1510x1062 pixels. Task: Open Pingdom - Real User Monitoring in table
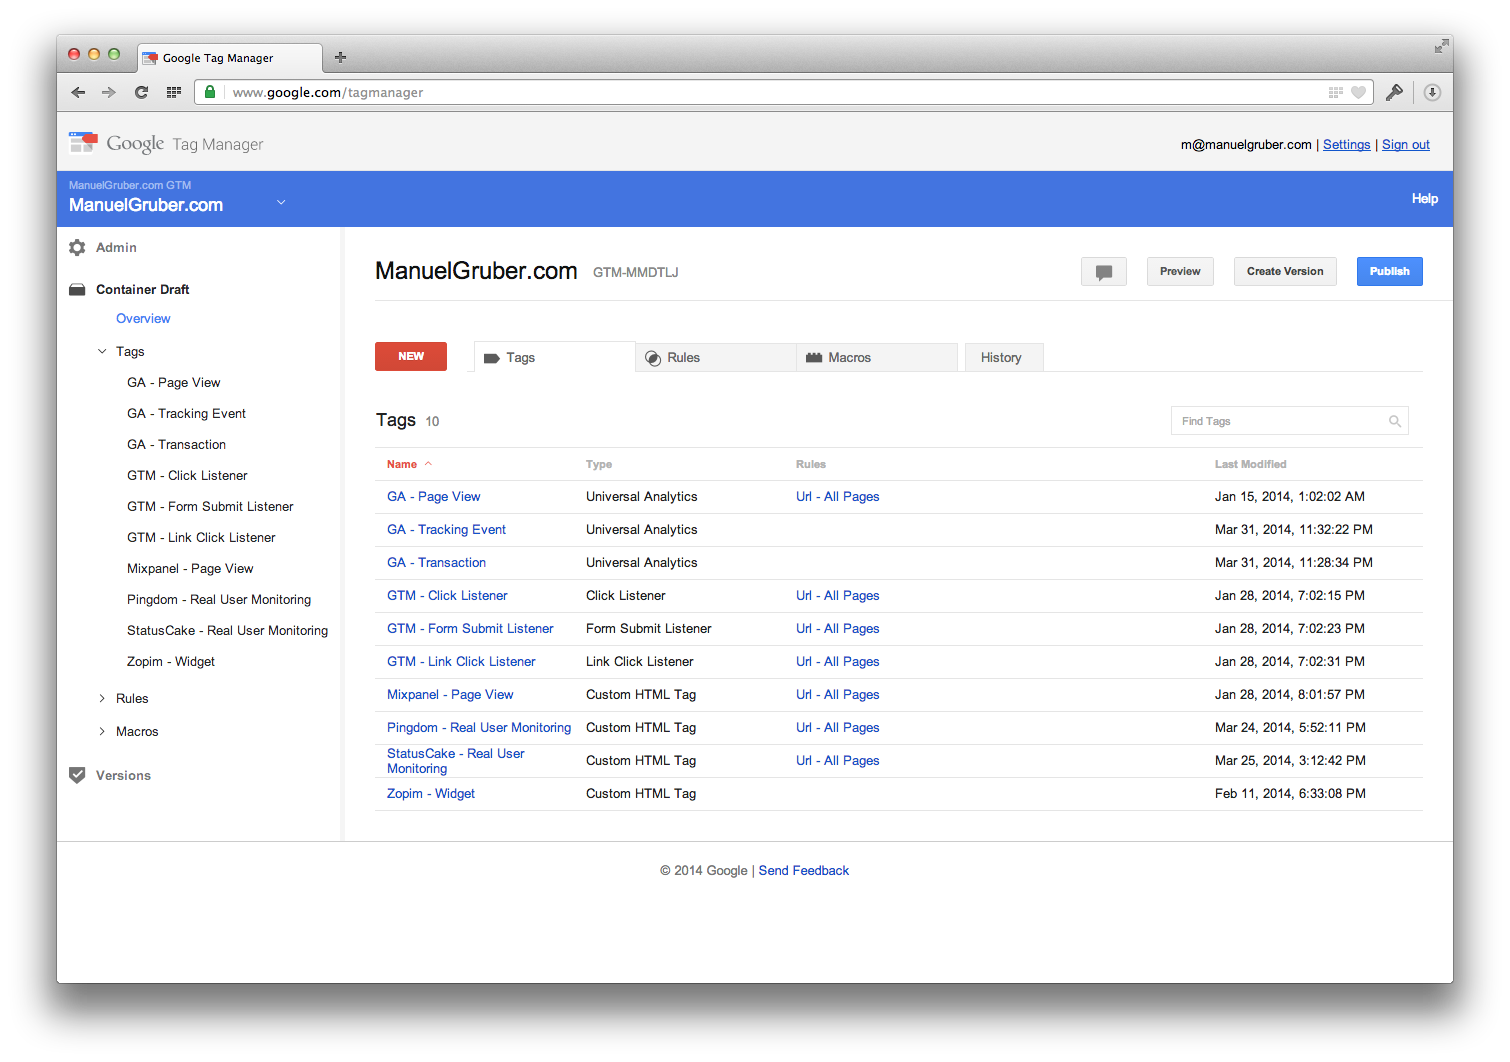point(479,728)
